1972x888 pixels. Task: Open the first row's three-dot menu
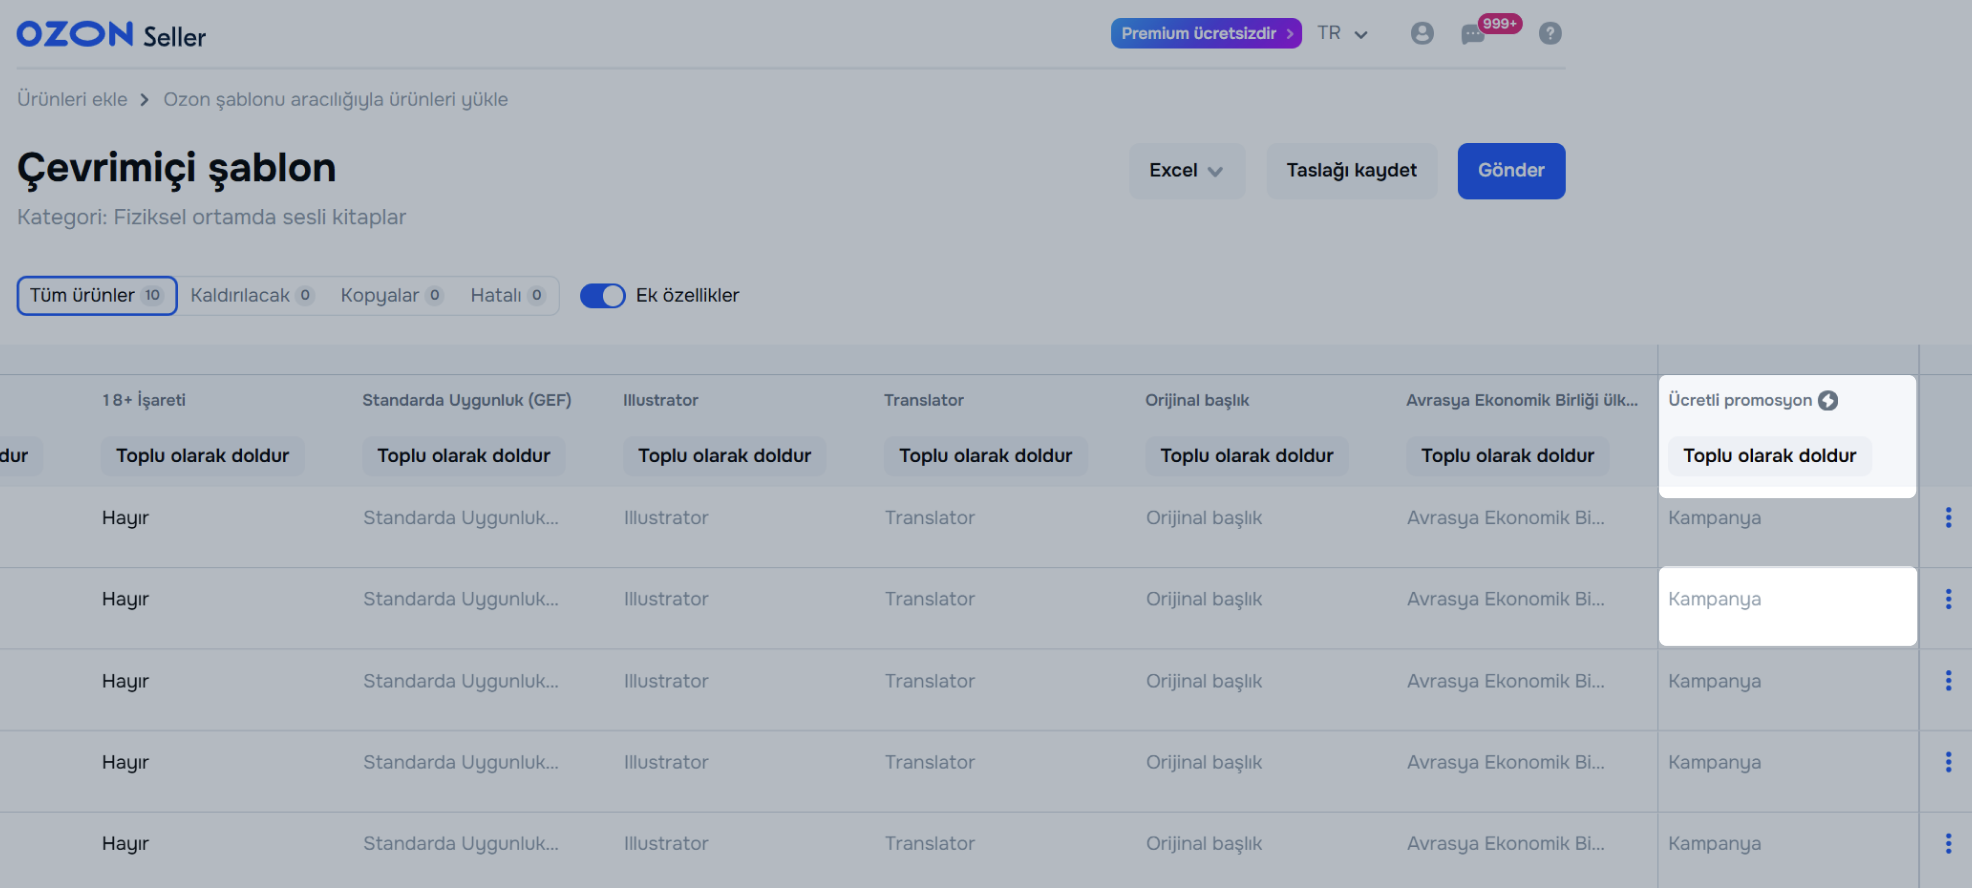point(1947,517)
